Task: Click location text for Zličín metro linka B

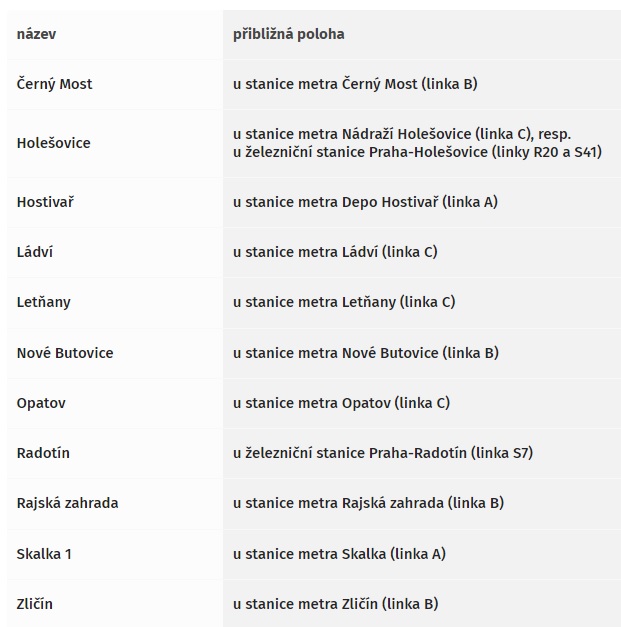Action: (x=336, y=604)
